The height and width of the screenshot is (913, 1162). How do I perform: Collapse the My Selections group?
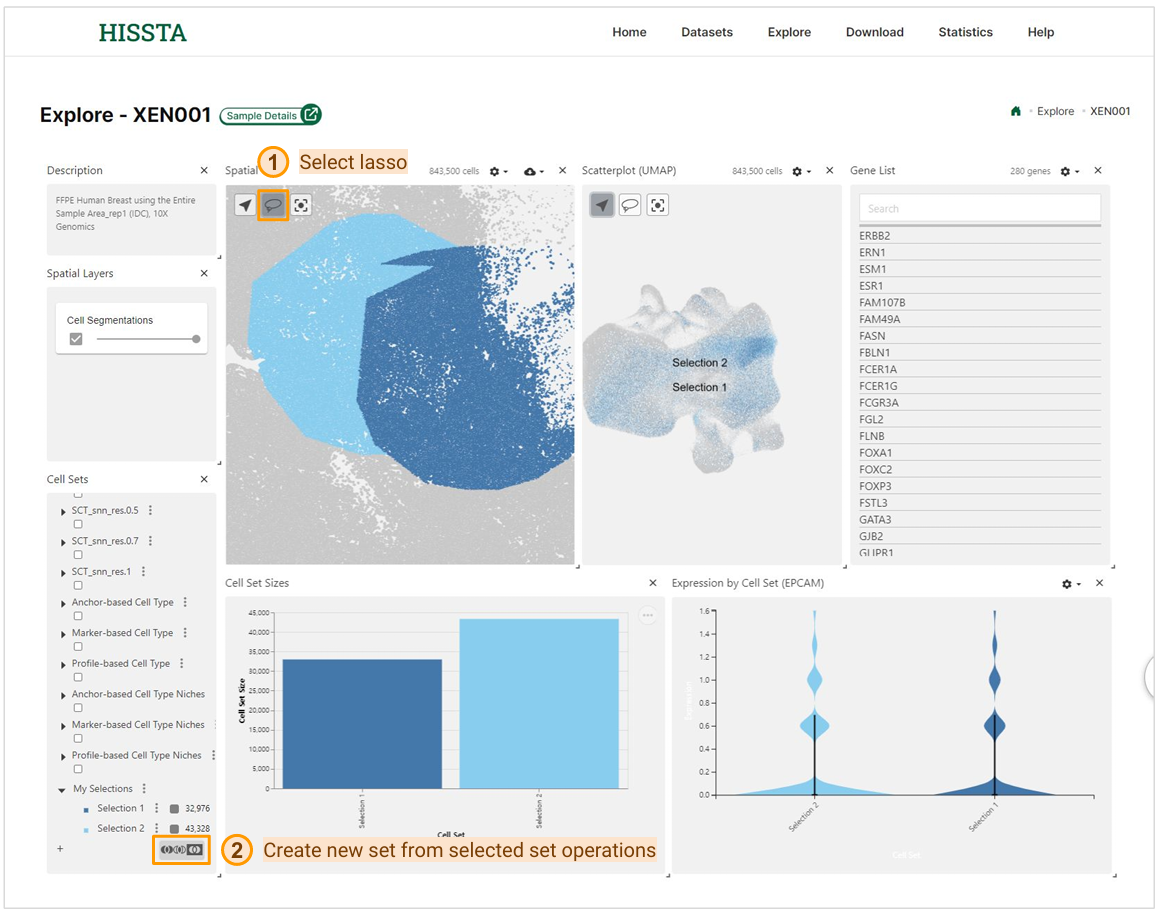pyautogui.click(x=63, y=790)
